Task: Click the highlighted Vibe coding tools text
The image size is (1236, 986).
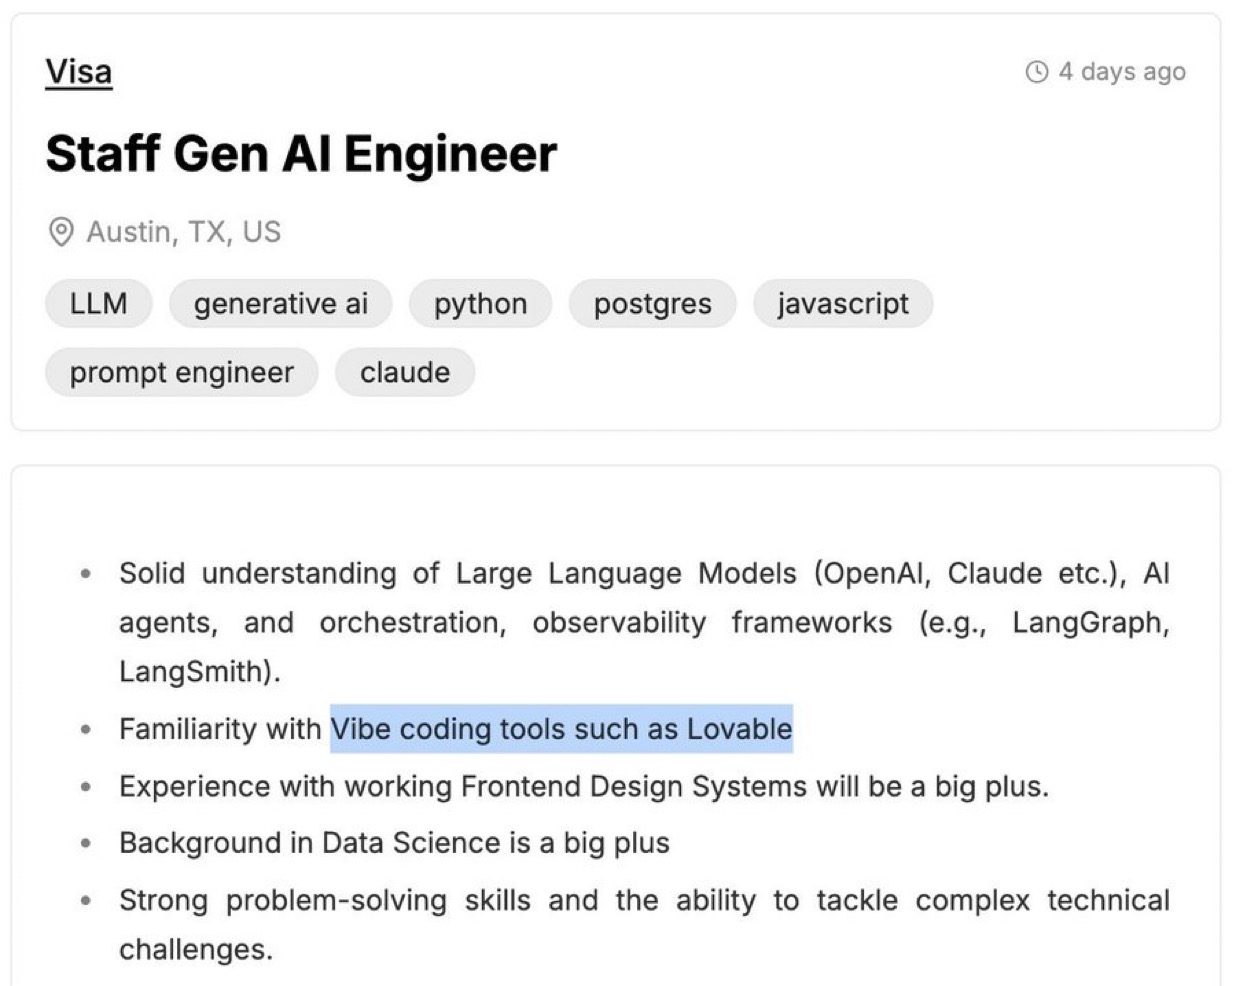Action: [561, 729]
